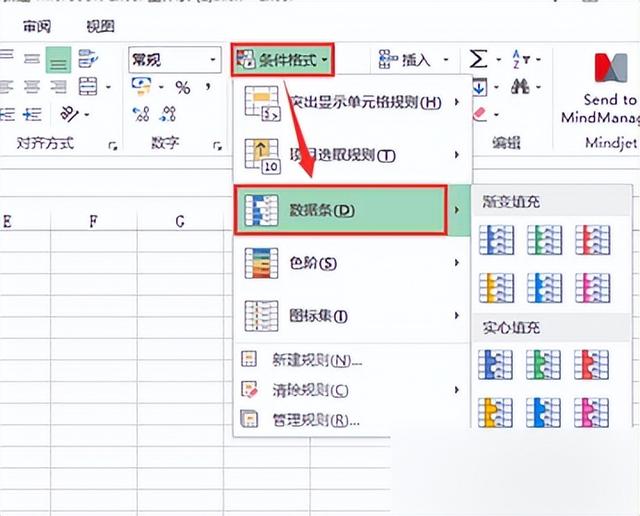Toggle the right text alignment icon
The image size is (640, 516).
click(x=58, y=87)
